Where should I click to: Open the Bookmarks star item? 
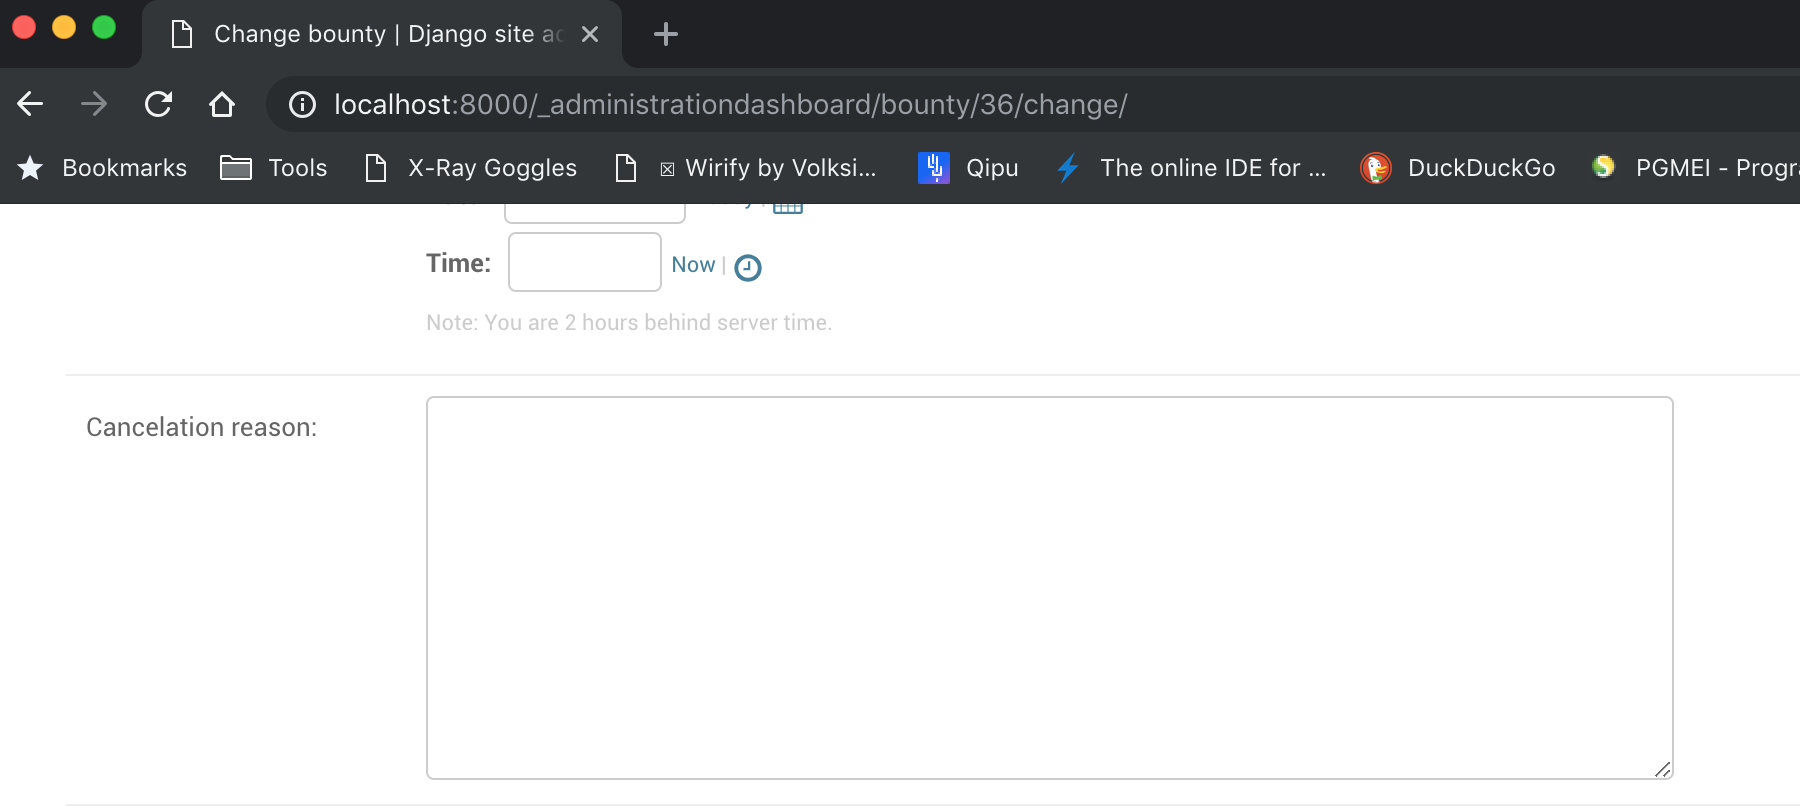click(102, 168)
